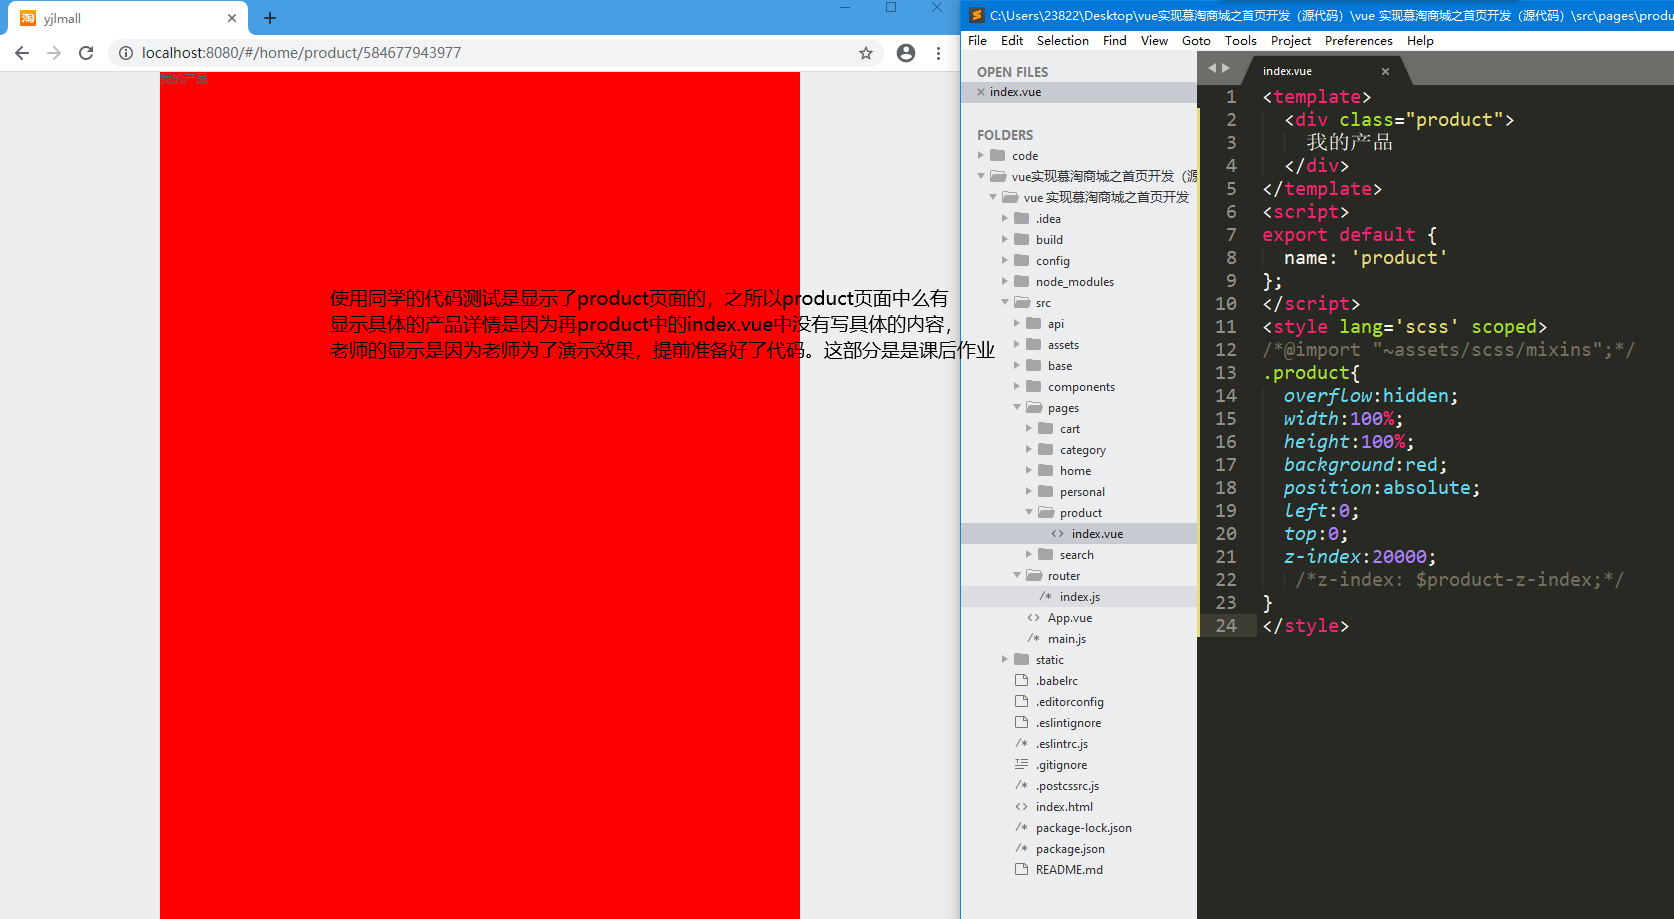Click Chrome forward navigation arrow
This screenshot has height=919, width=1674.
pos(54,53)
